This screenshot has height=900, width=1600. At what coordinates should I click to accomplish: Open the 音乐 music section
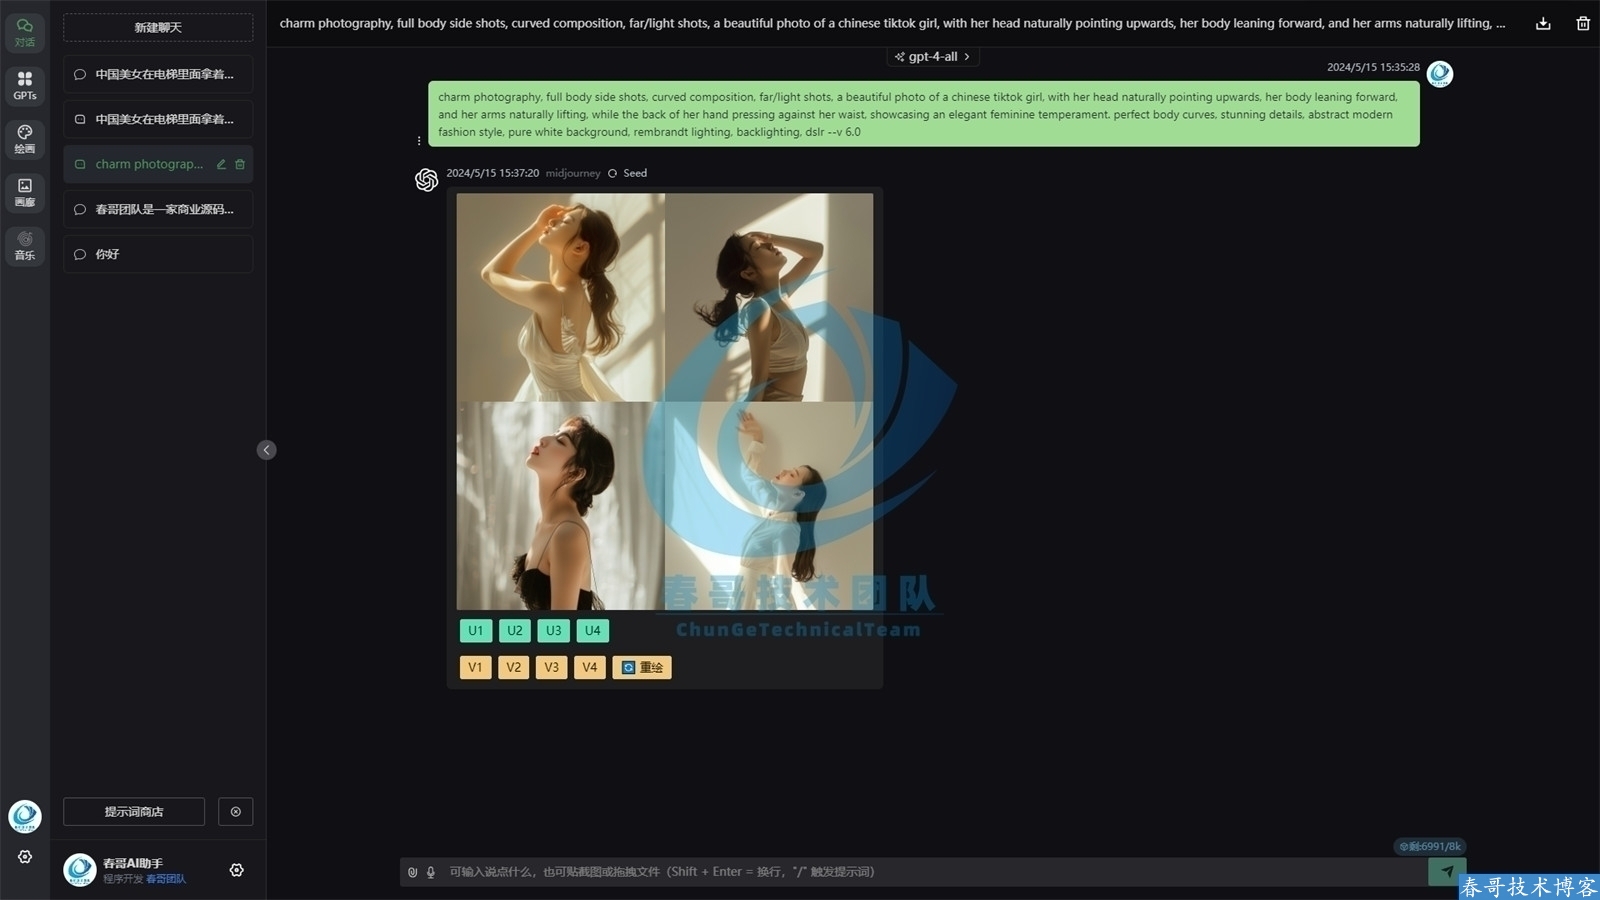point(25,245)
